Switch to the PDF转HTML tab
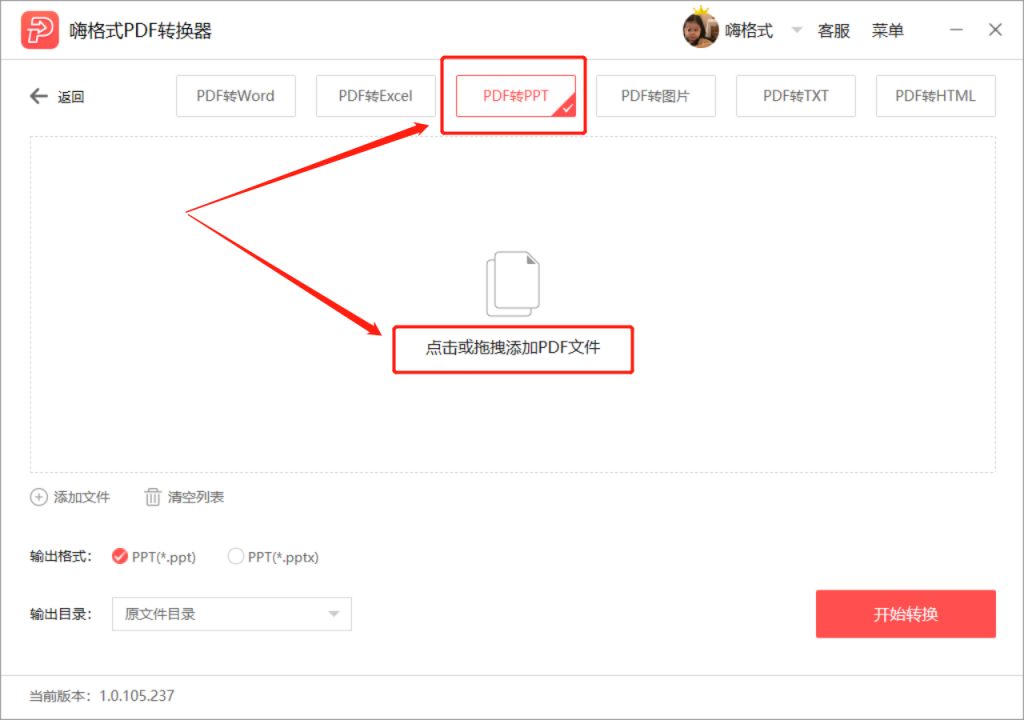 point(935,96)
